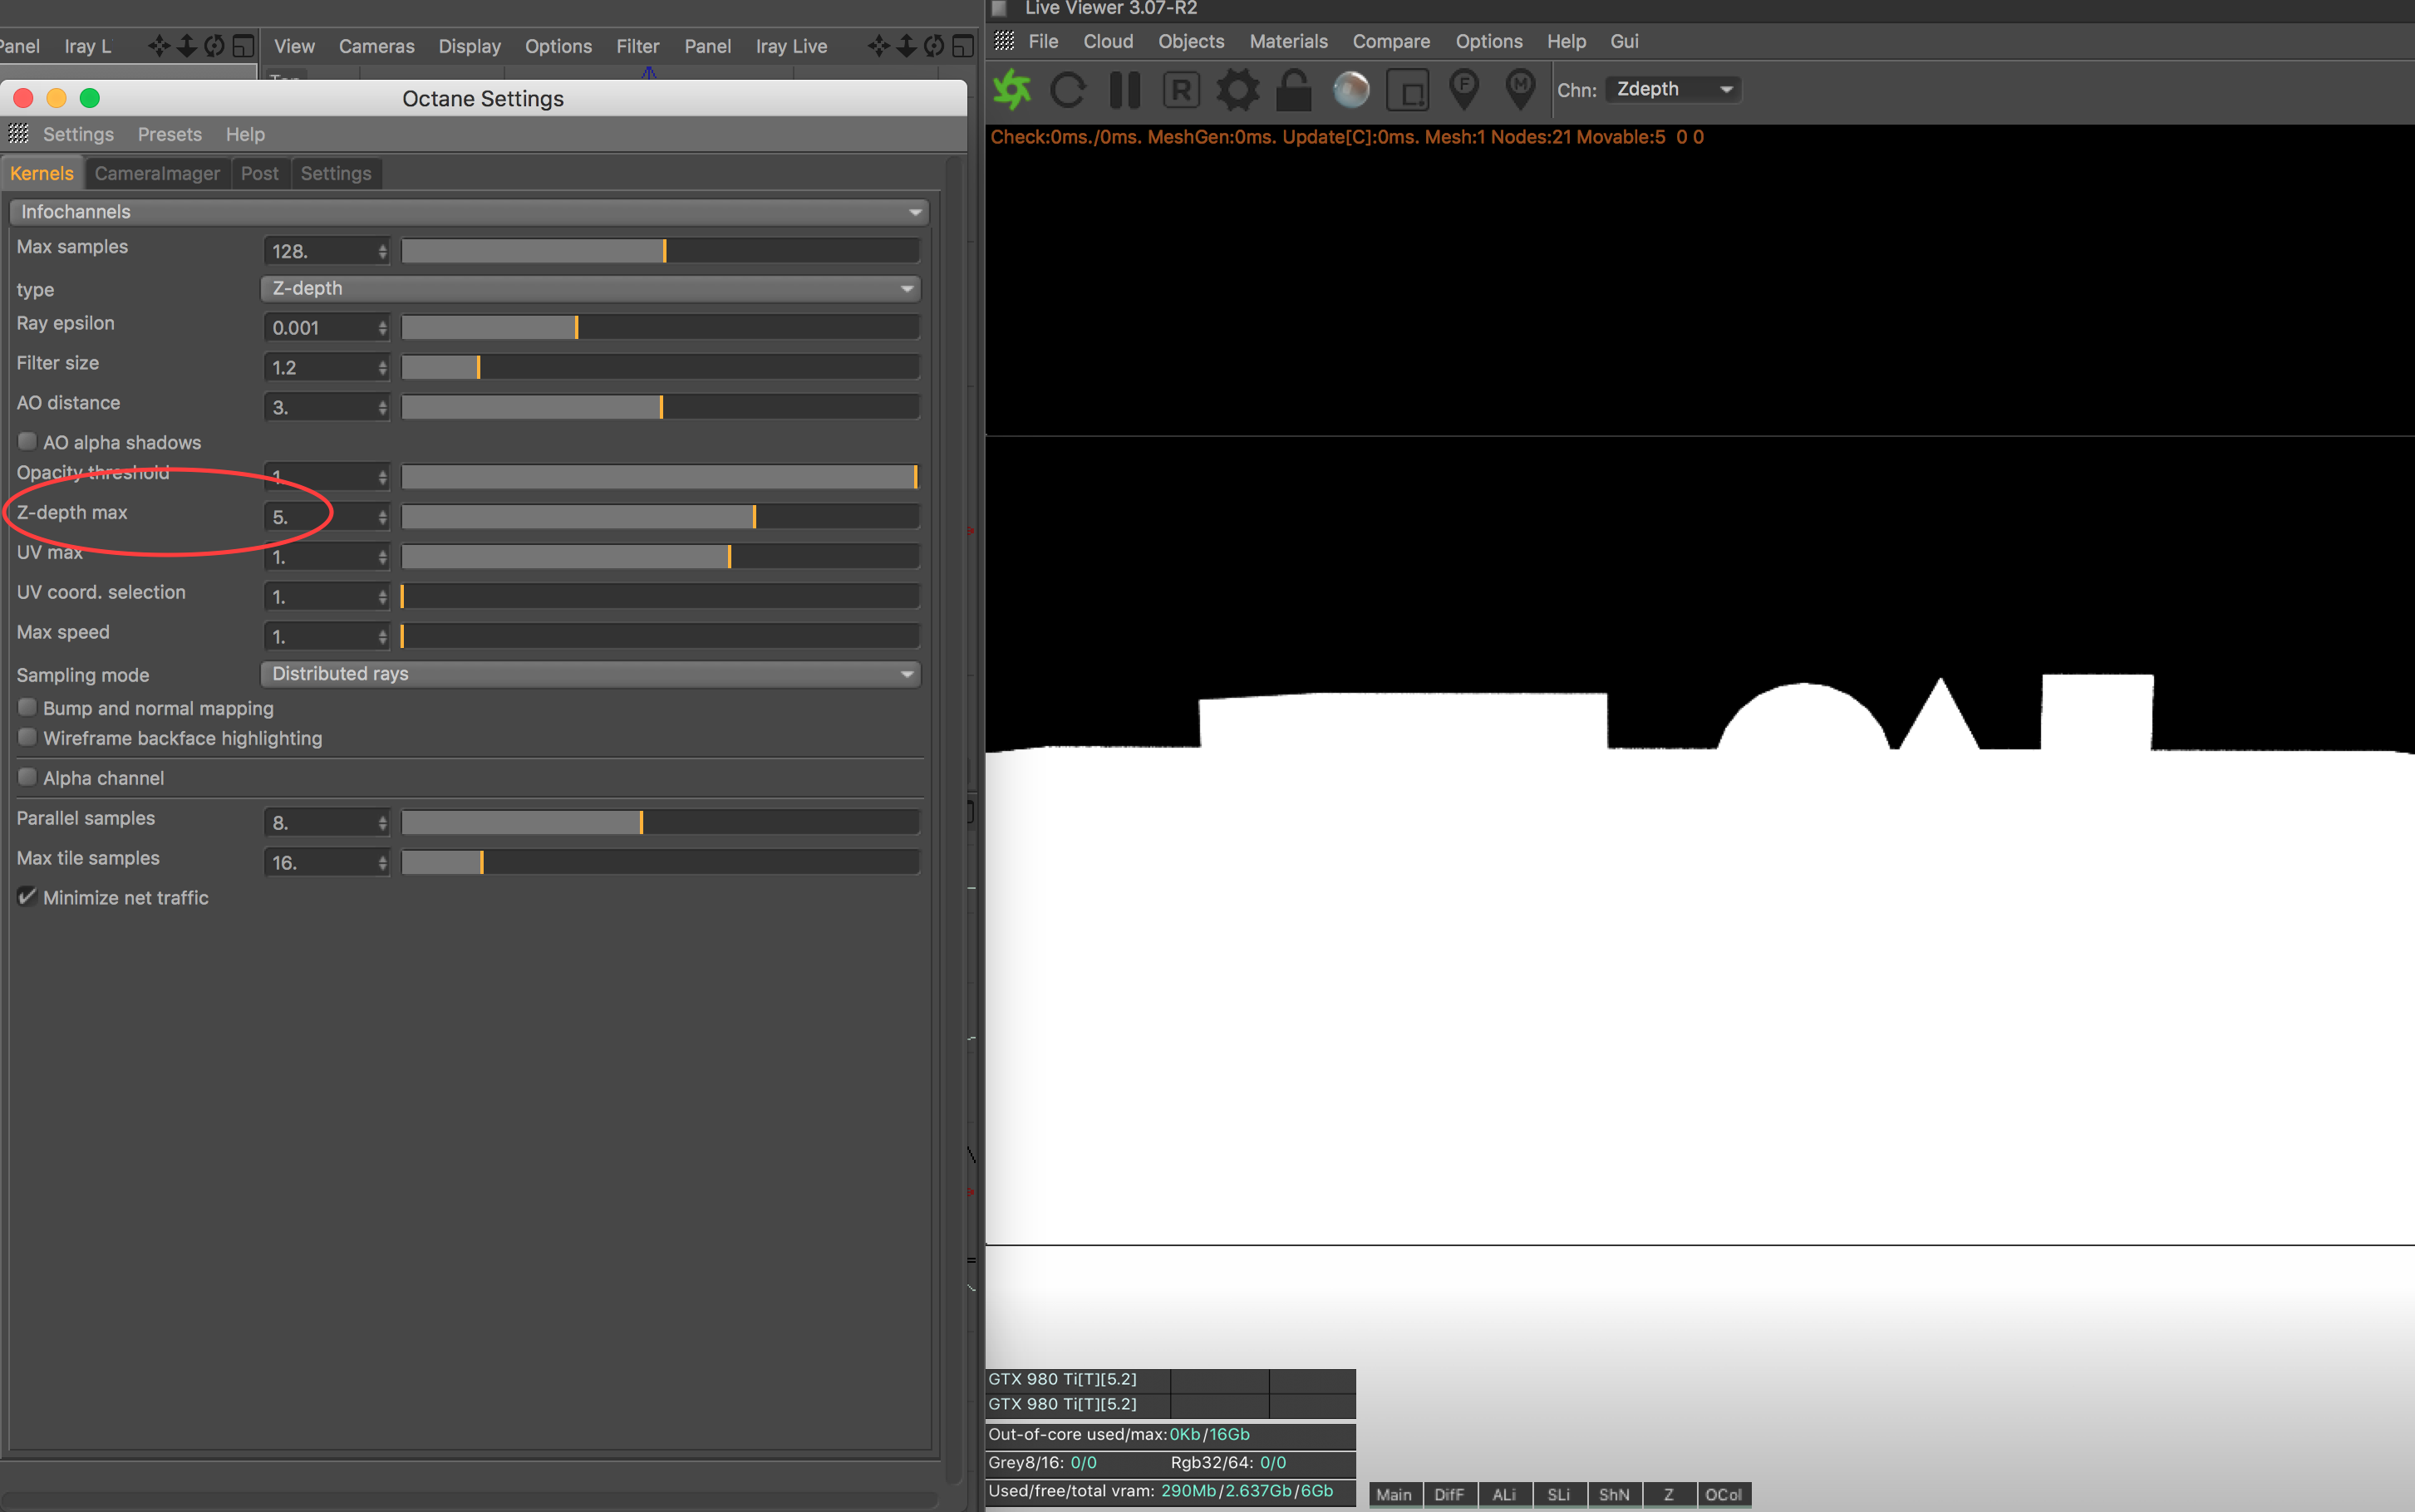Click the green Octane send-scene icon
The height and width of the screenshot is (1512, 2415).
pos(1012,90)
